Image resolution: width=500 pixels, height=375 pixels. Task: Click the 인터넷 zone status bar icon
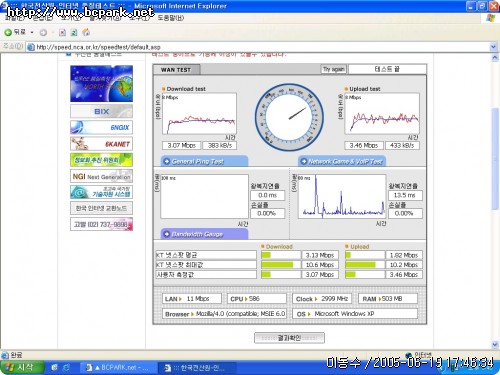pos(408,355)
